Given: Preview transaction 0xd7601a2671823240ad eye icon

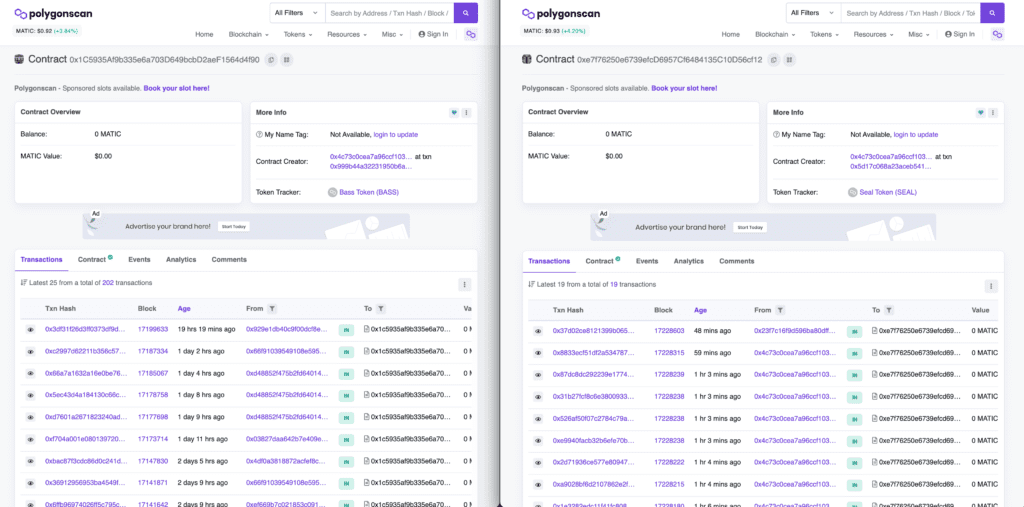Looking at the screenshot, I should point(30,417).
